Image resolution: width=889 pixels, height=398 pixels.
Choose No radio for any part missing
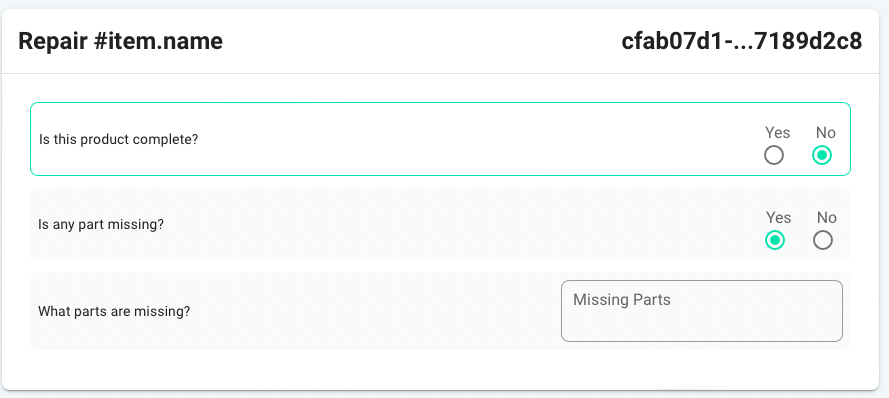[823, 240]
